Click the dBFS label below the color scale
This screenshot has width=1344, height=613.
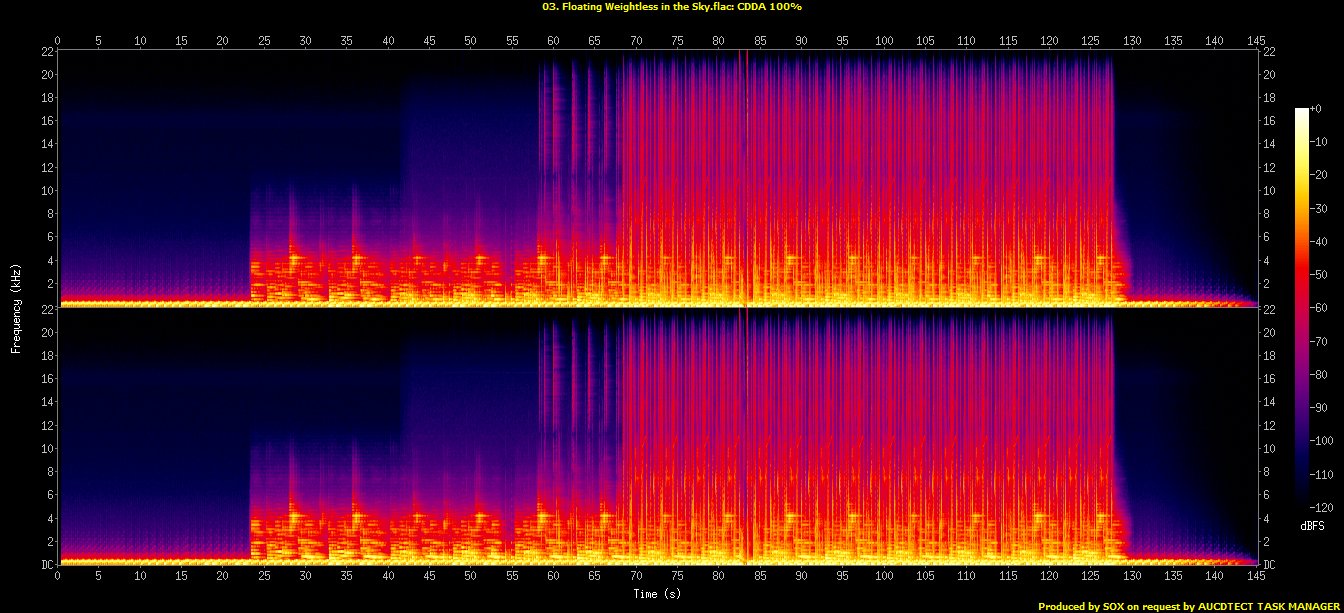coord(1313,525)
